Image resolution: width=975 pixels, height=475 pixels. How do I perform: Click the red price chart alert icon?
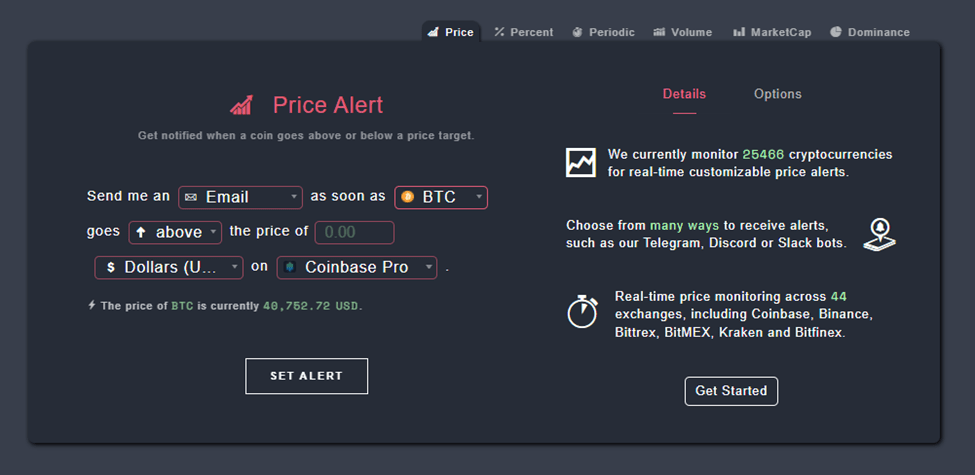(241, 105)
